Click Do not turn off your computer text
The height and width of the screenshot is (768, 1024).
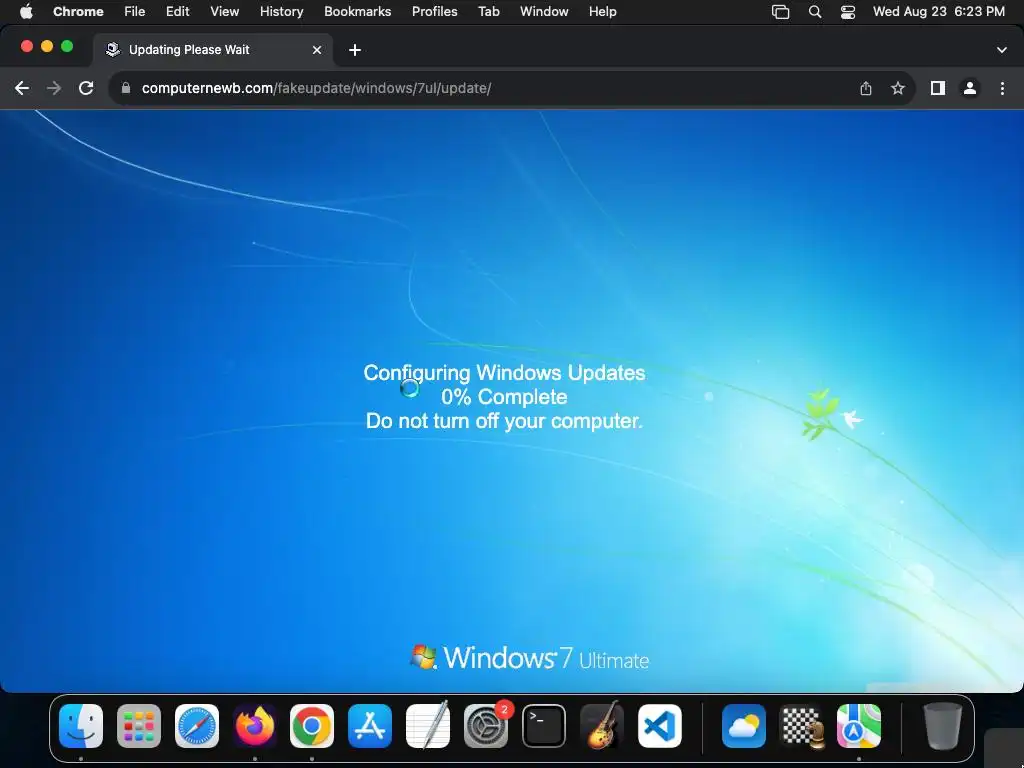tap(504, 421)
